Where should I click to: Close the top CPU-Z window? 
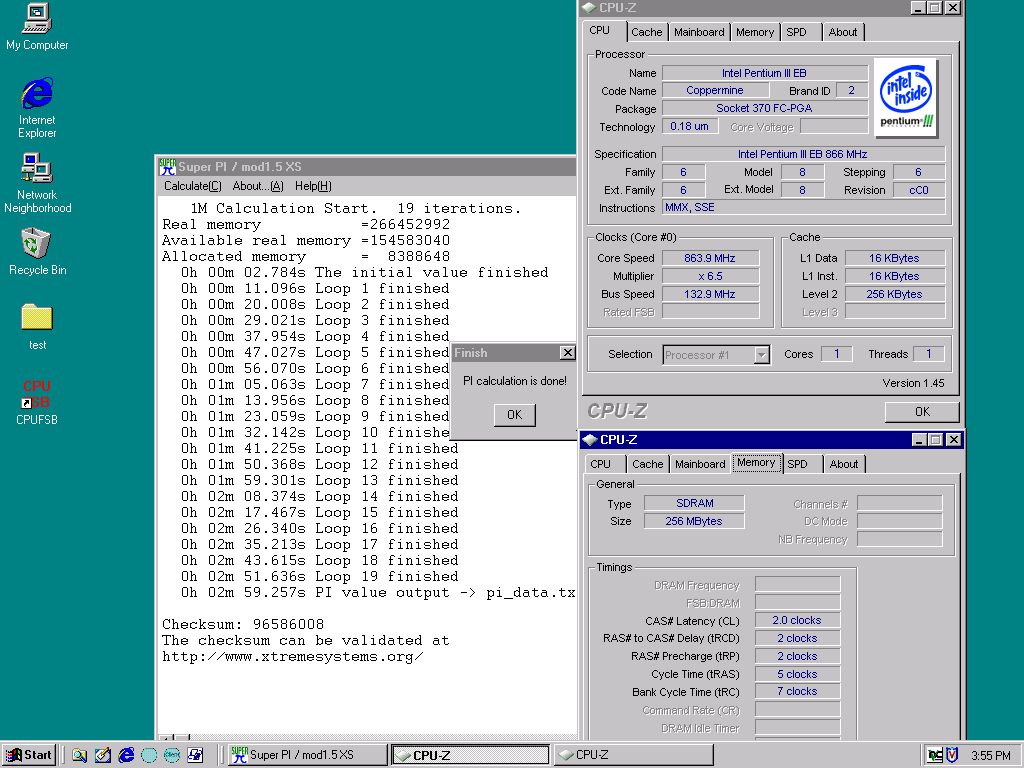click(953, 8)
